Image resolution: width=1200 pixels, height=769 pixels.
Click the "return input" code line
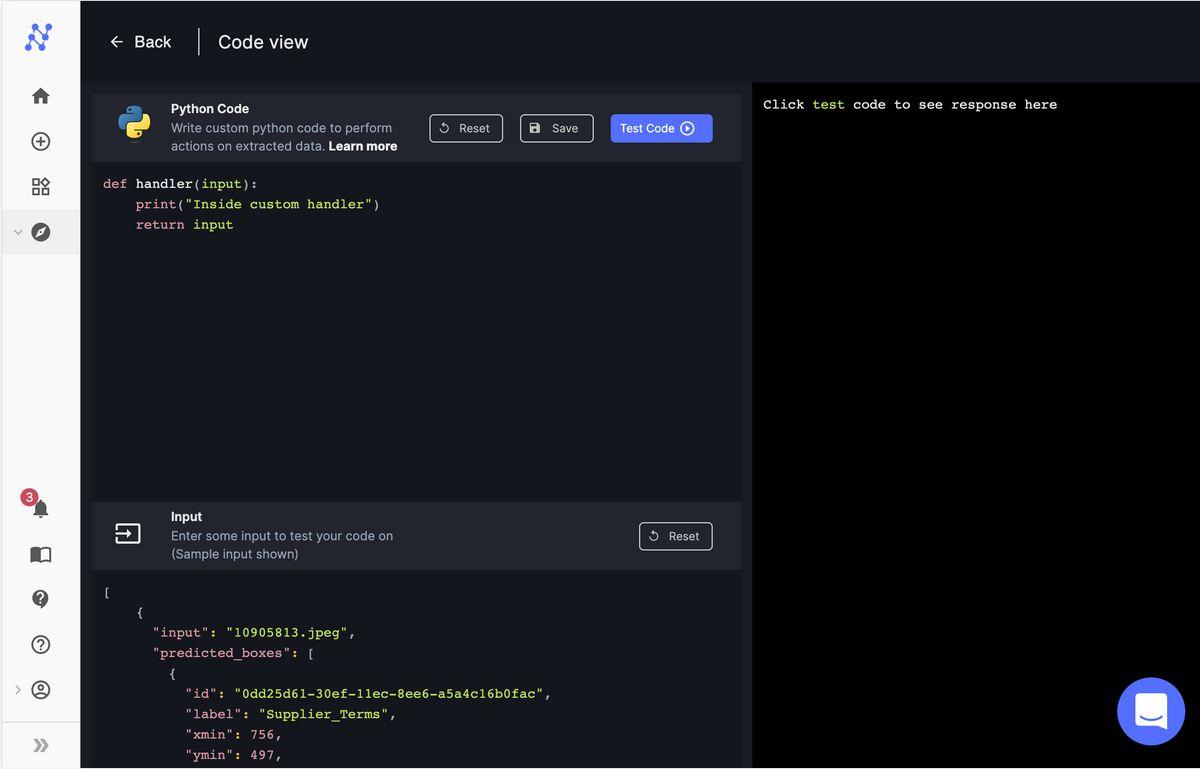point(185,225)
